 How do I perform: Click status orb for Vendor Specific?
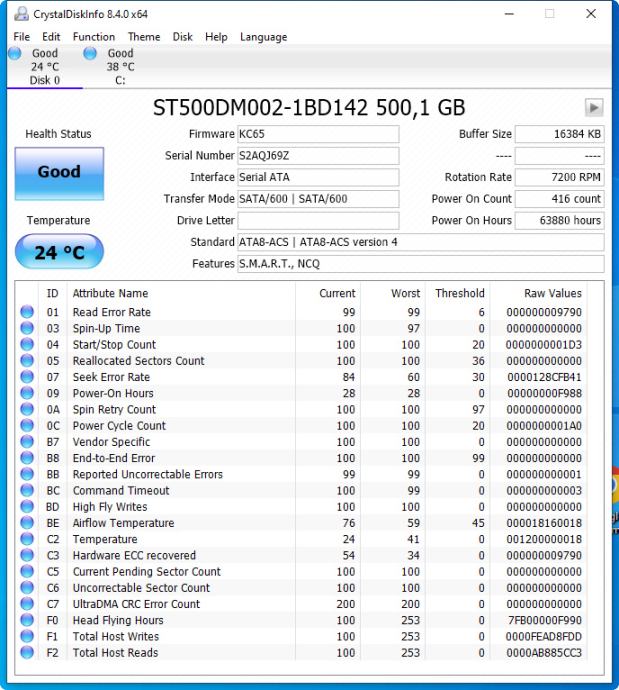click(x=27, y=441)
